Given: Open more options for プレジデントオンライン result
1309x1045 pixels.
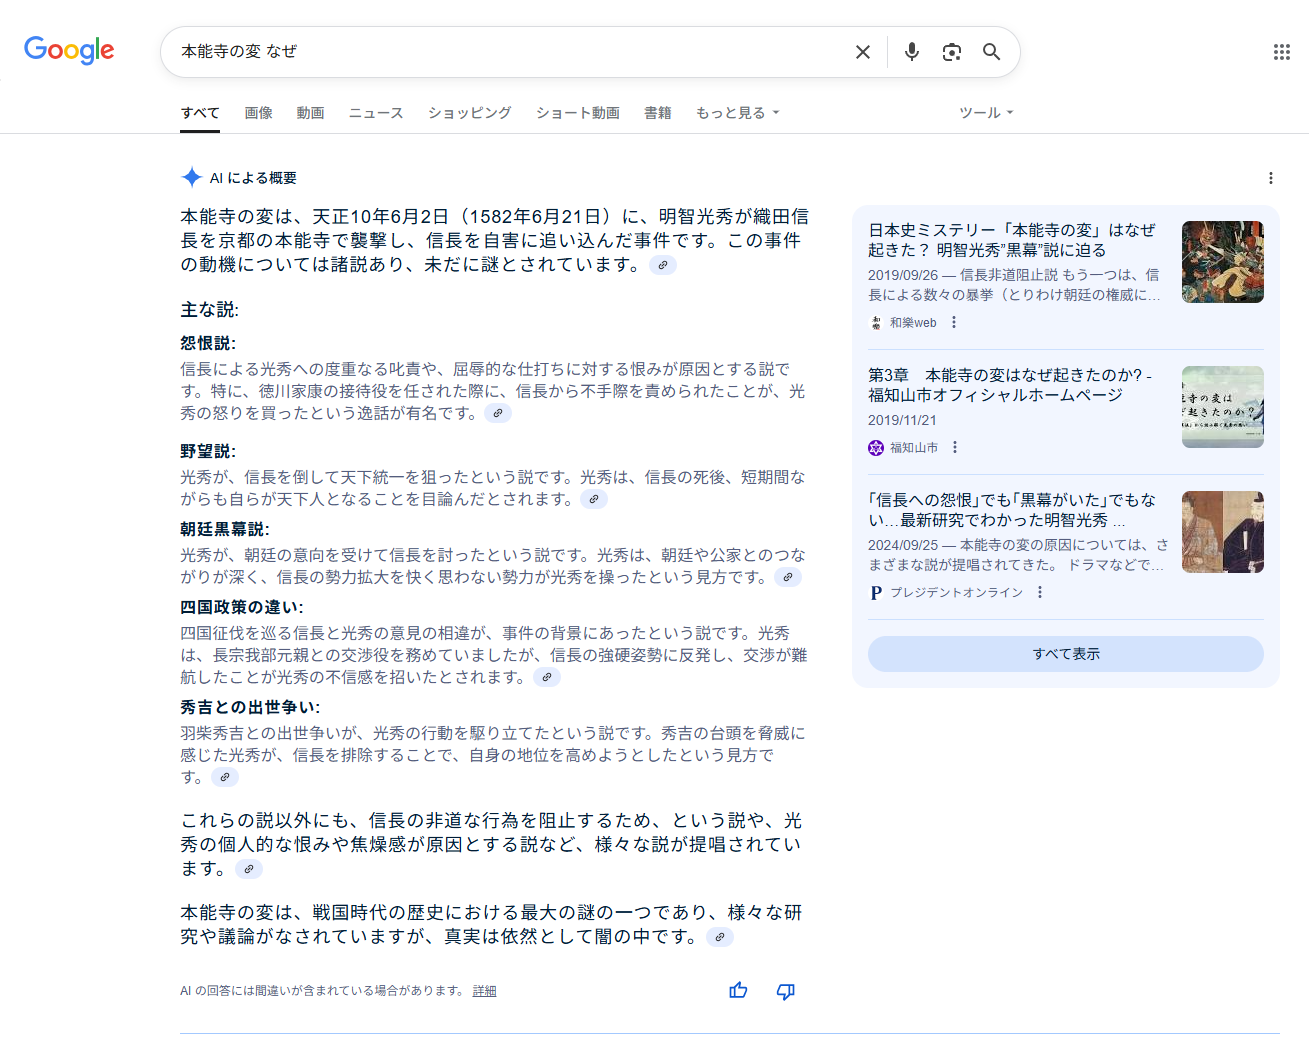Looking at the screenshot, I should (x=1040, y=592).
